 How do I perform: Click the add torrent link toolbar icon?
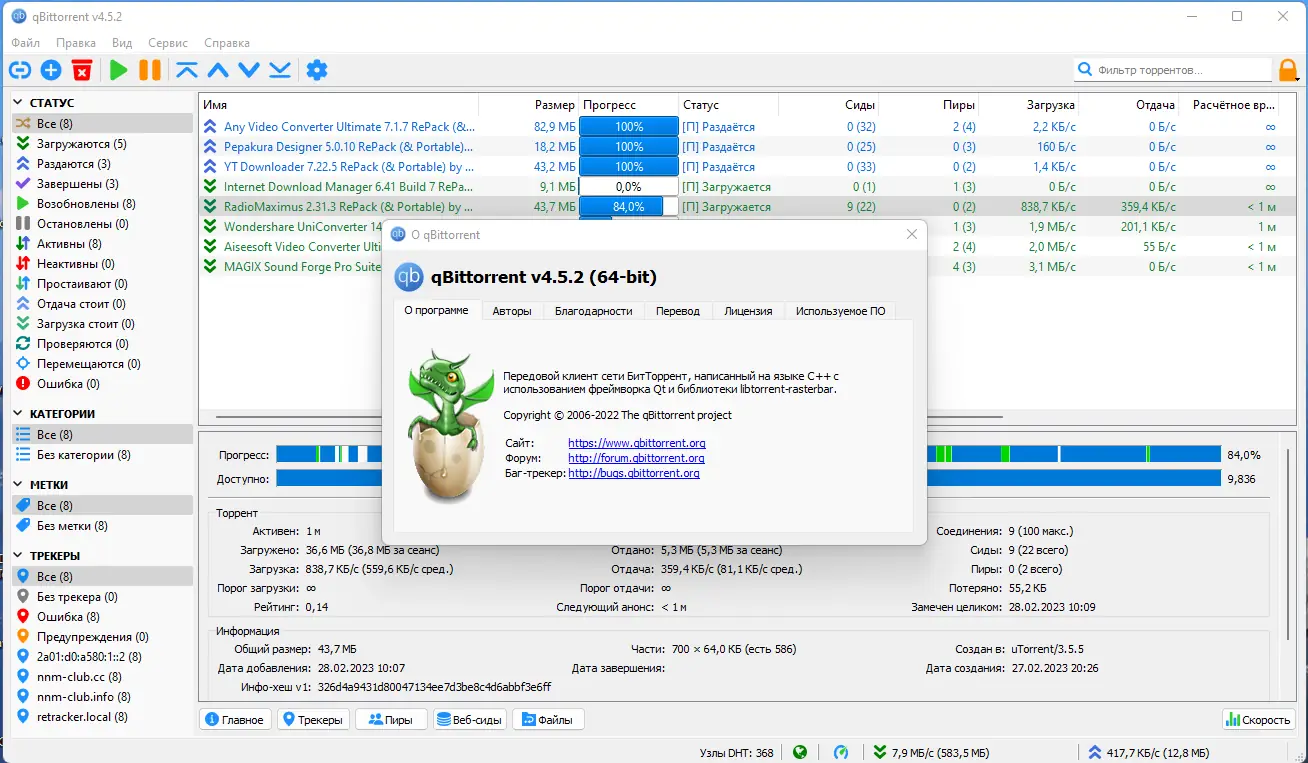click(x=20, y=70)
